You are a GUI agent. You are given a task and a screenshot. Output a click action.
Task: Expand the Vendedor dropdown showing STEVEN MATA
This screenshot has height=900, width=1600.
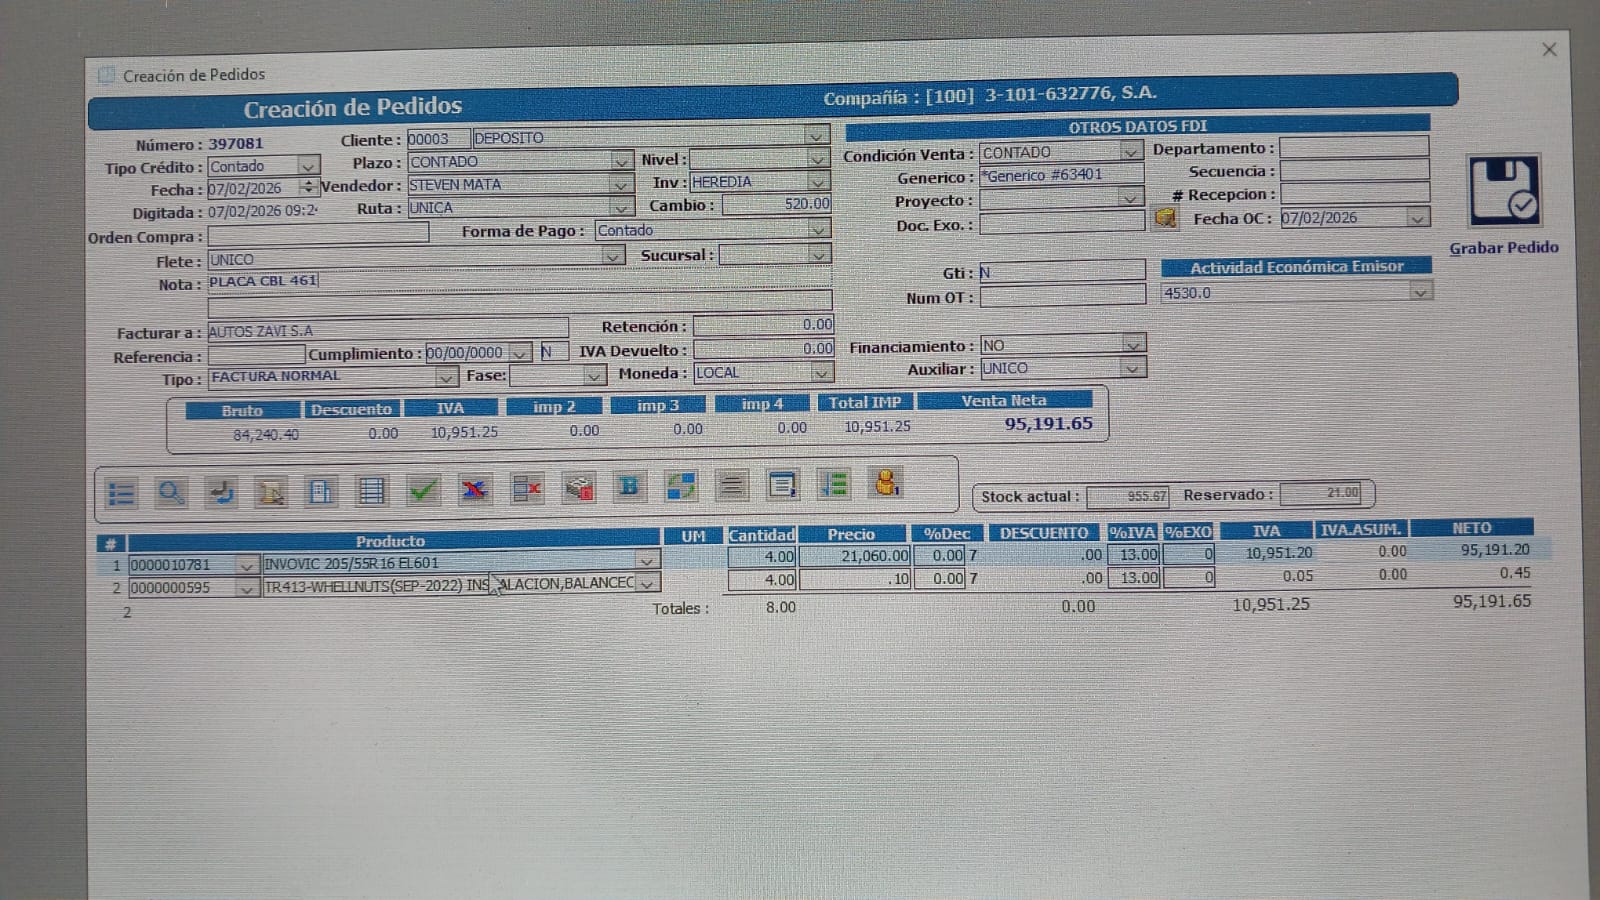tap(621, 185)
